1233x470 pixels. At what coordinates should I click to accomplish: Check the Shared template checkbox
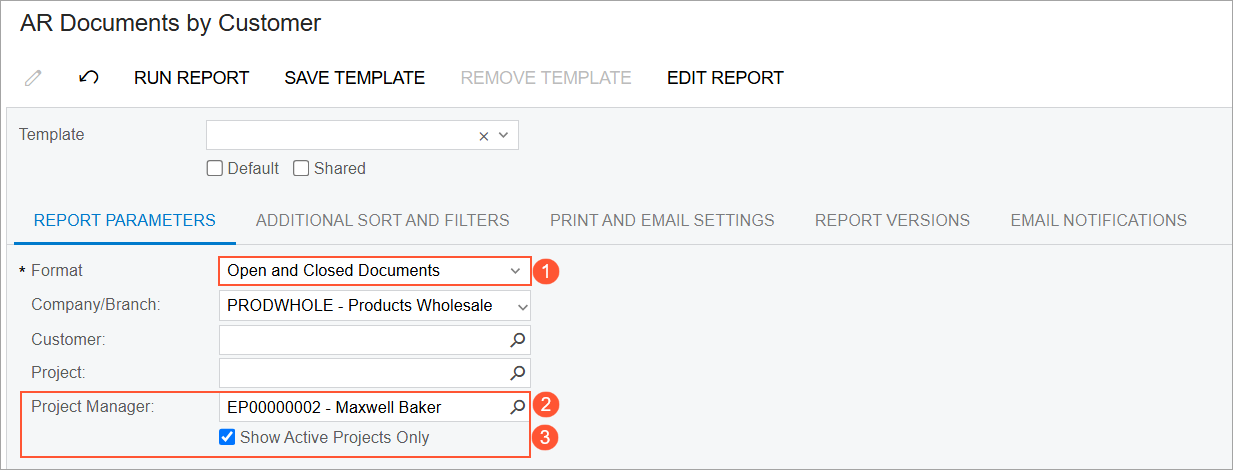(x=300, y=168)
